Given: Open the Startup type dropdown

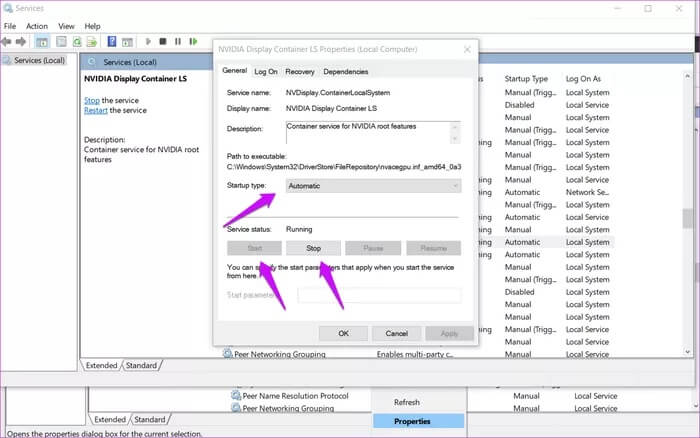Looking at the screenshot, I should (x=373, y=186).
